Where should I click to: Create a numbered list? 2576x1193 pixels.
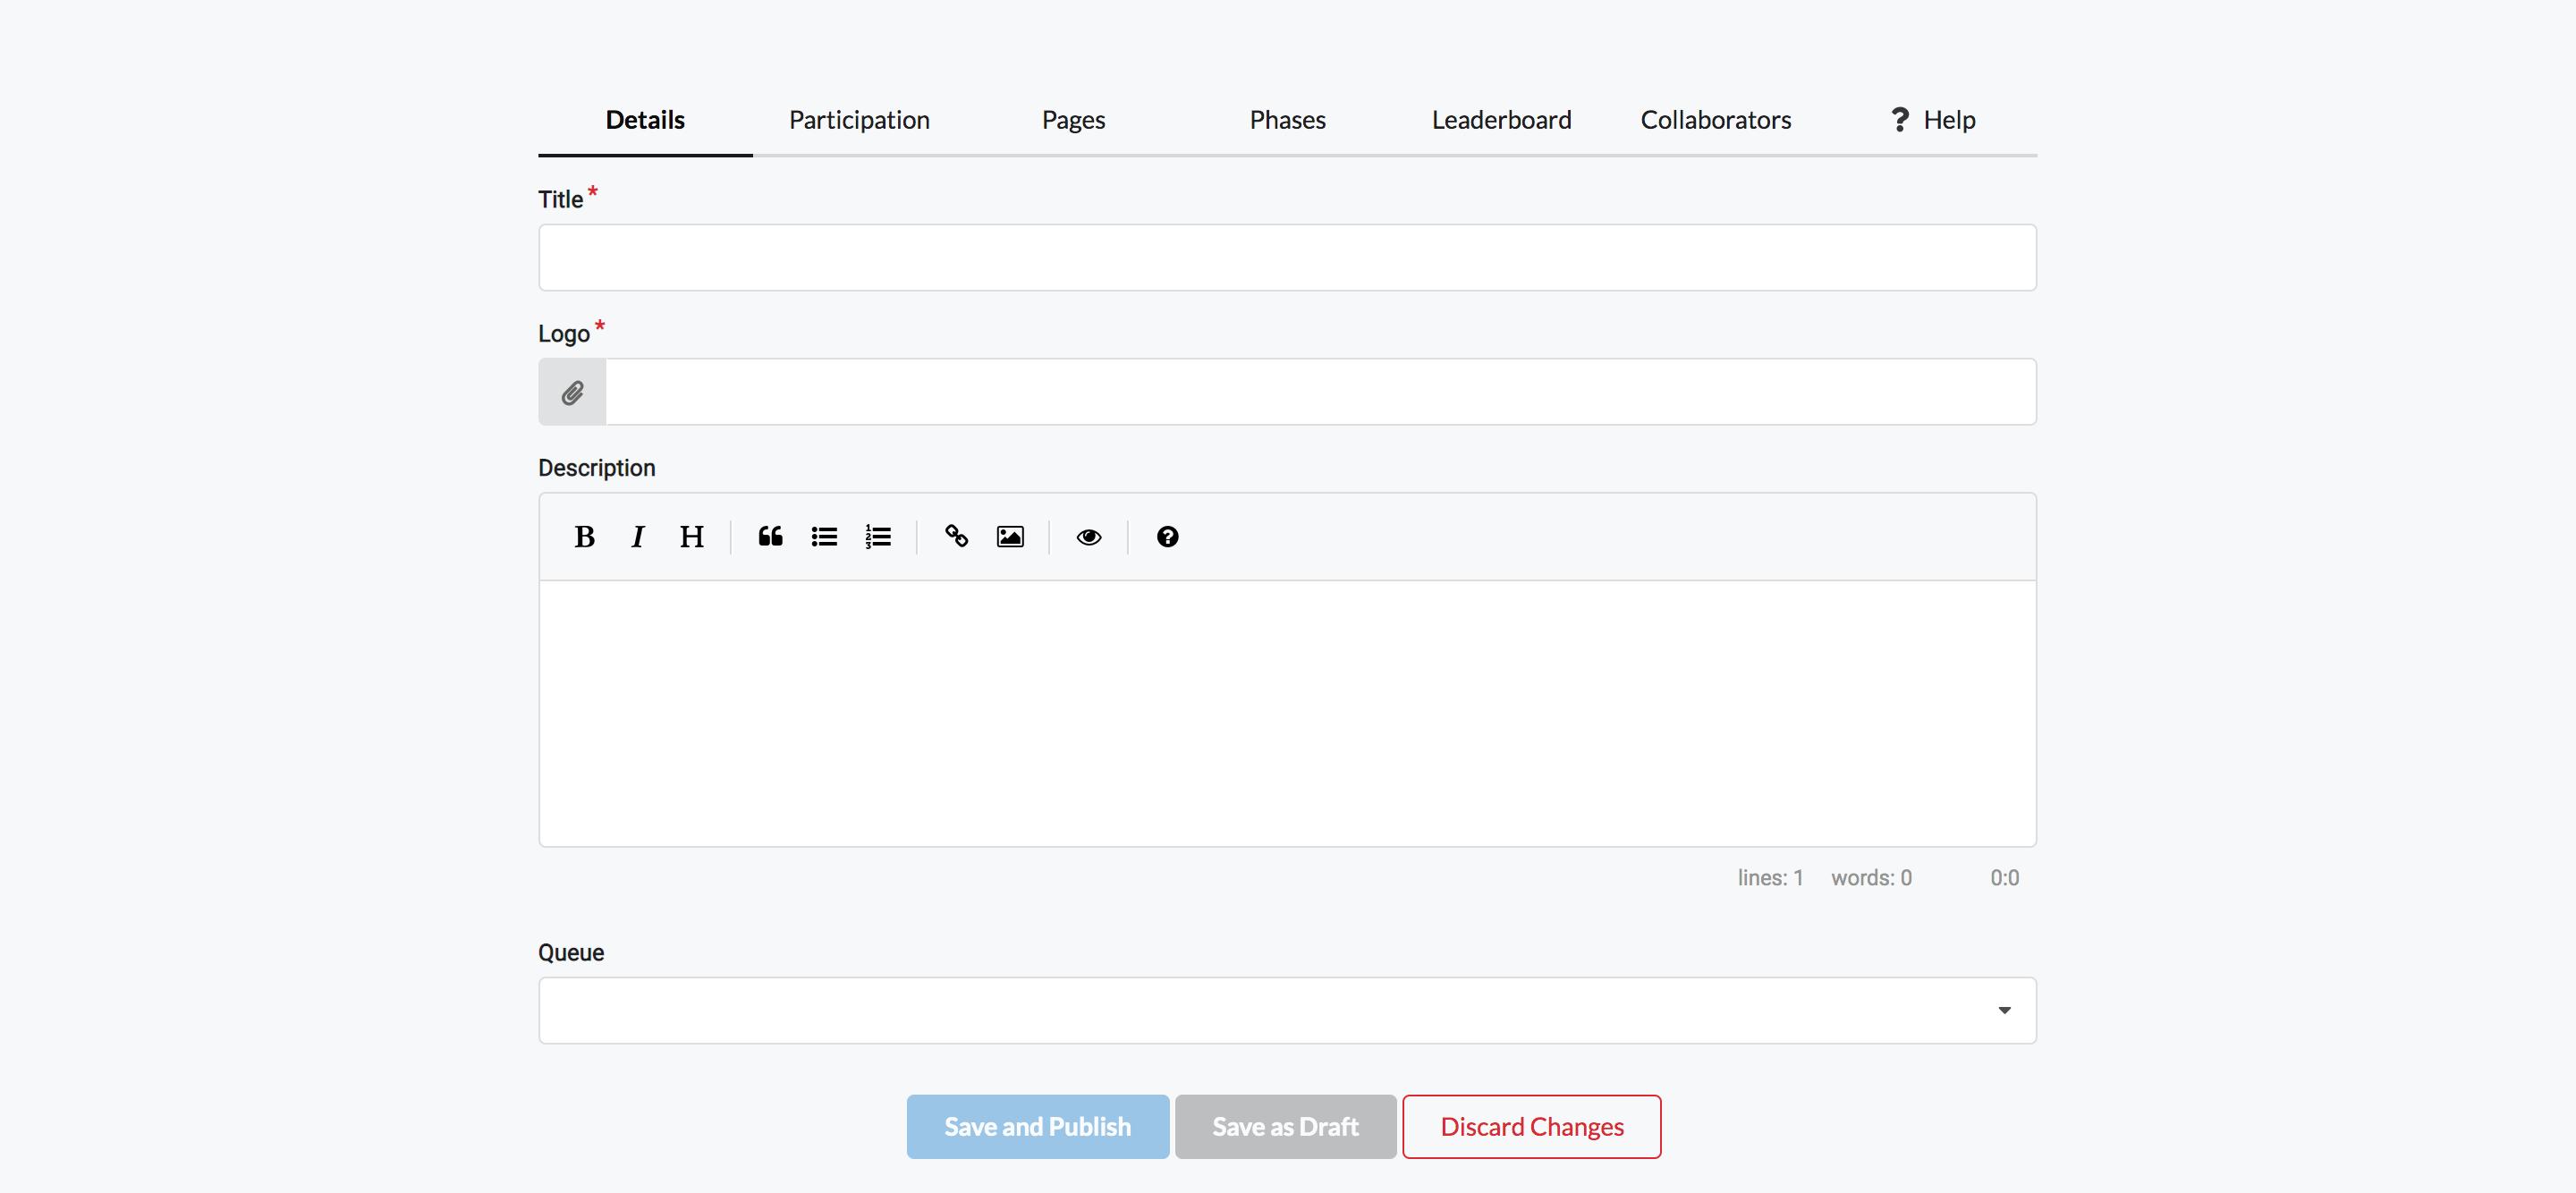(878, 537)
